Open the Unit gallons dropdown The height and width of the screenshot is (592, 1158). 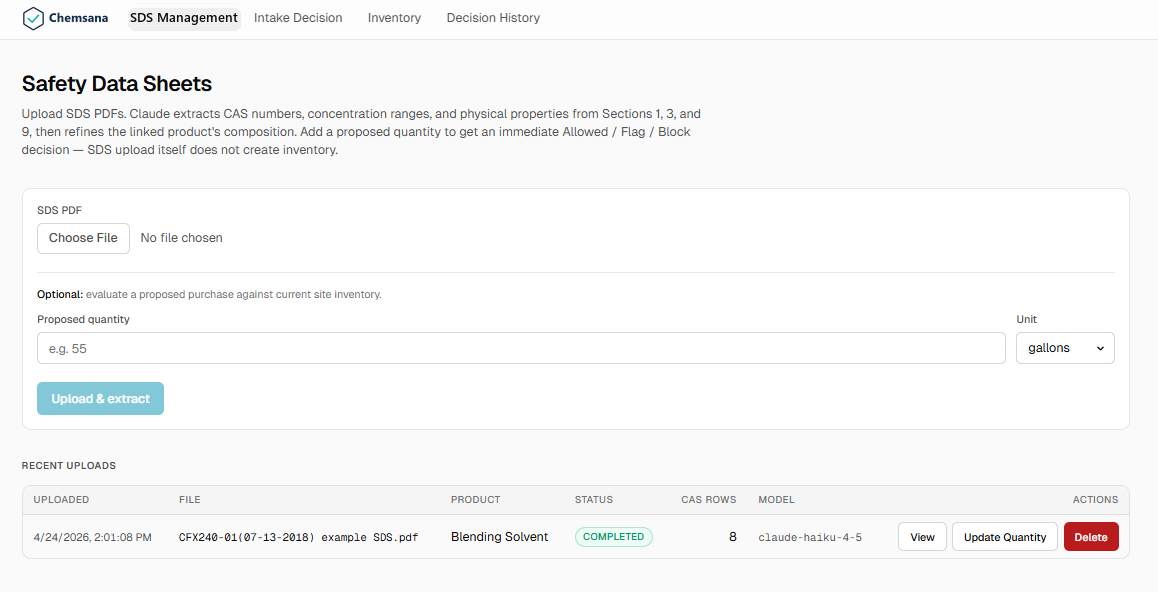pos(1065,348)
